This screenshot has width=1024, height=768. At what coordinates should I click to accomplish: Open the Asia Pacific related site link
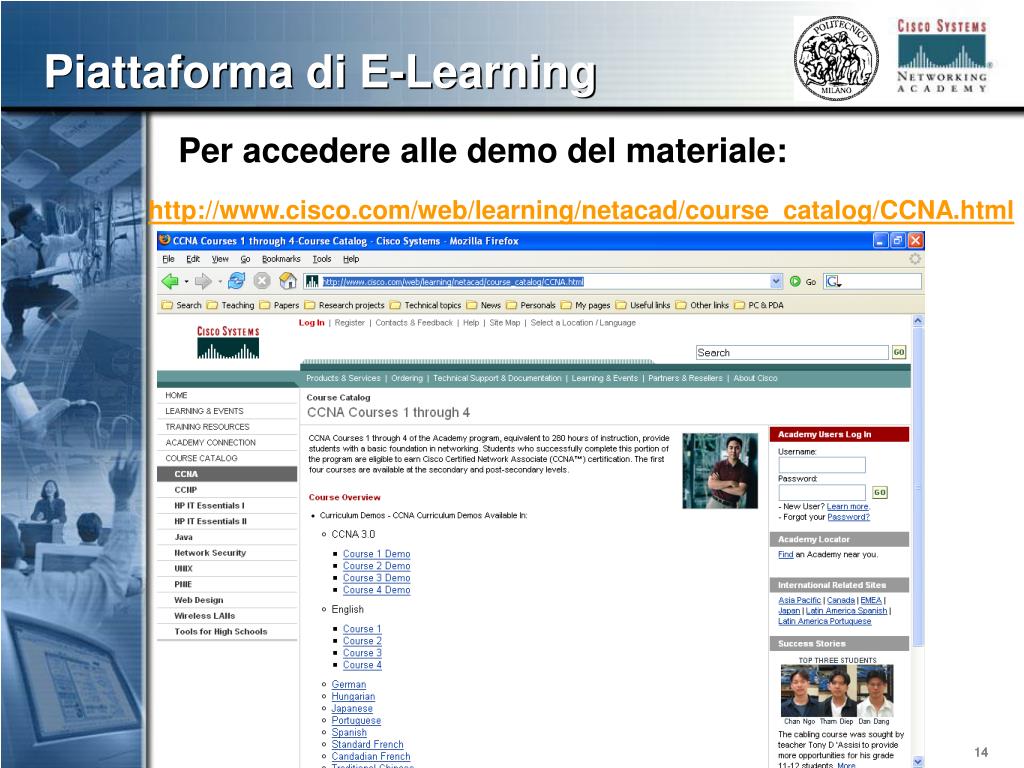pyautogui.click(x=799, y=600)
